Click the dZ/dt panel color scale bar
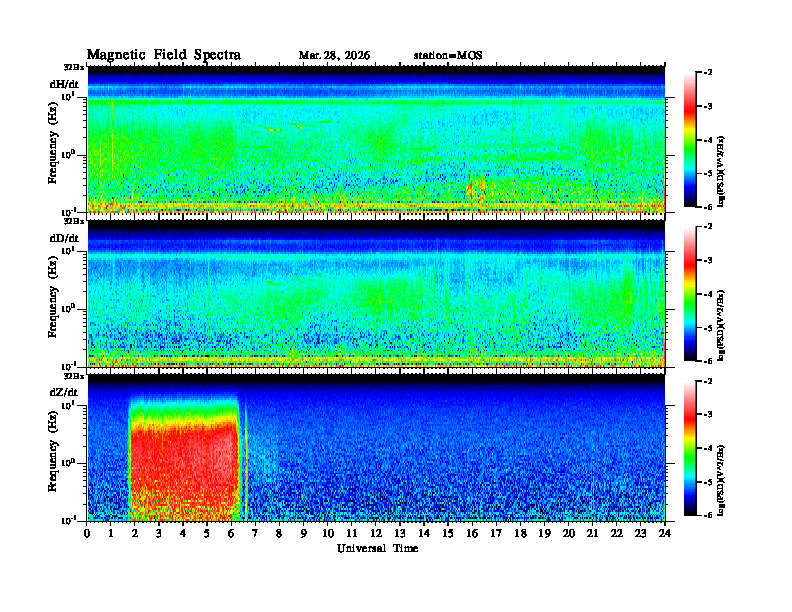792x612 pixels. 690,448
